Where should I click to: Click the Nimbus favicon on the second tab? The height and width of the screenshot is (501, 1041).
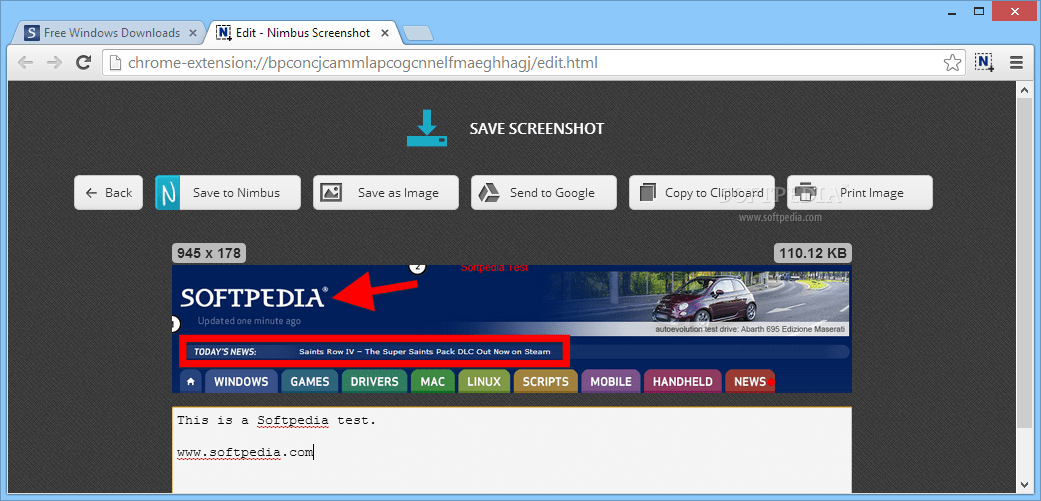coord(224,33)
